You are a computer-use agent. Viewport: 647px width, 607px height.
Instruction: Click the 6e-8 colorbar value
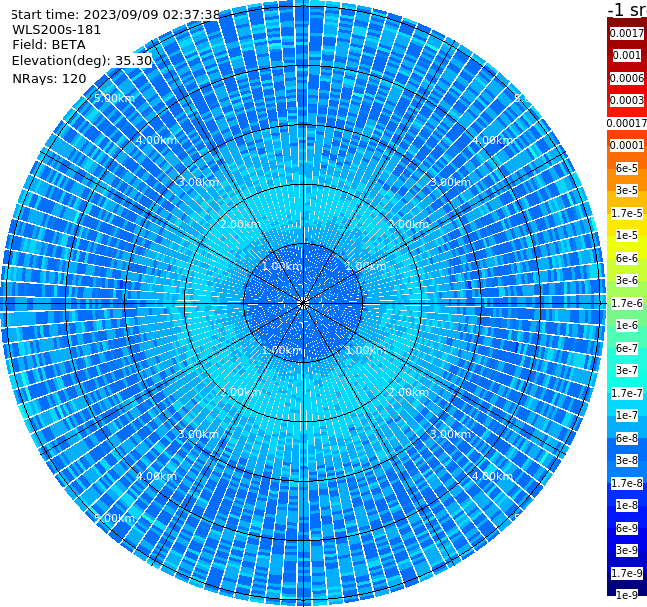tap(627, 438)
